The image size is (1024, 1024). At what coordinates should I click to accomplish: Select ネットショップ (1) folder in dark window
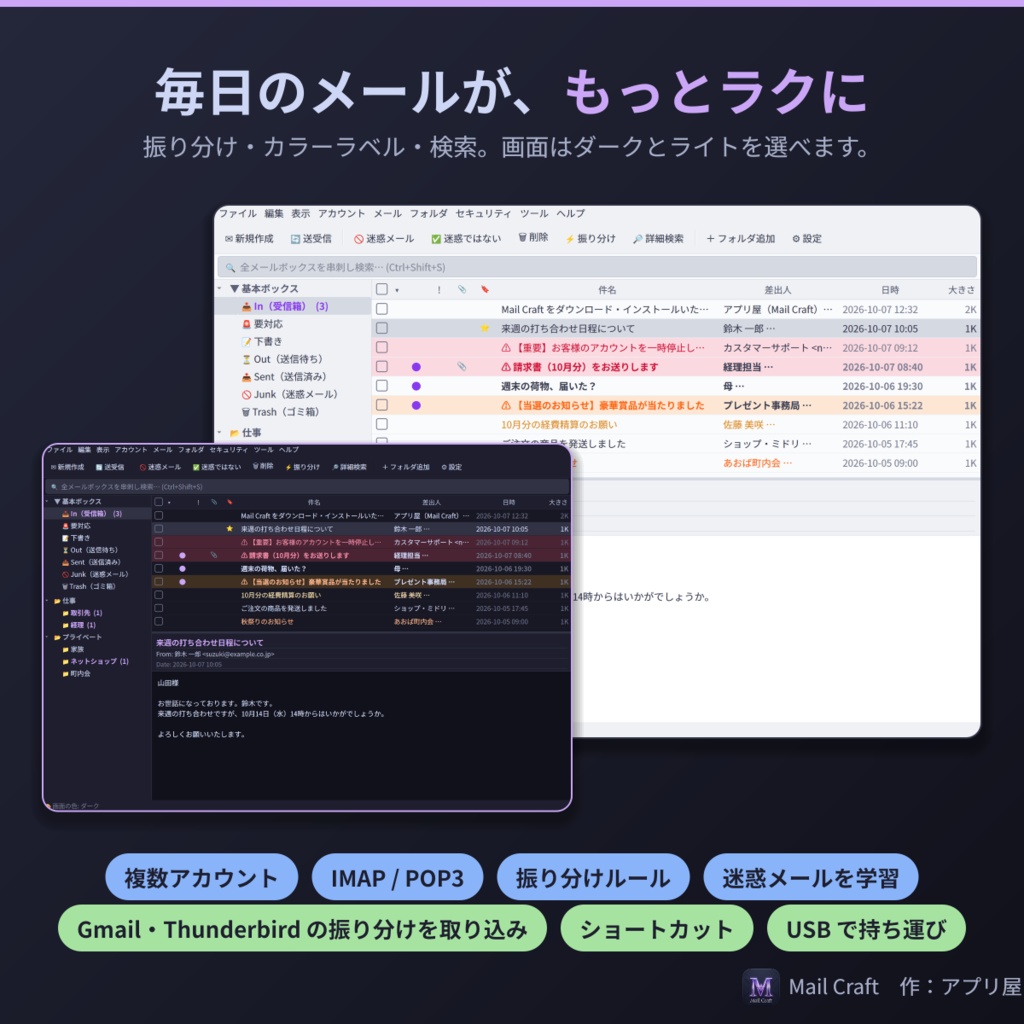95,661
